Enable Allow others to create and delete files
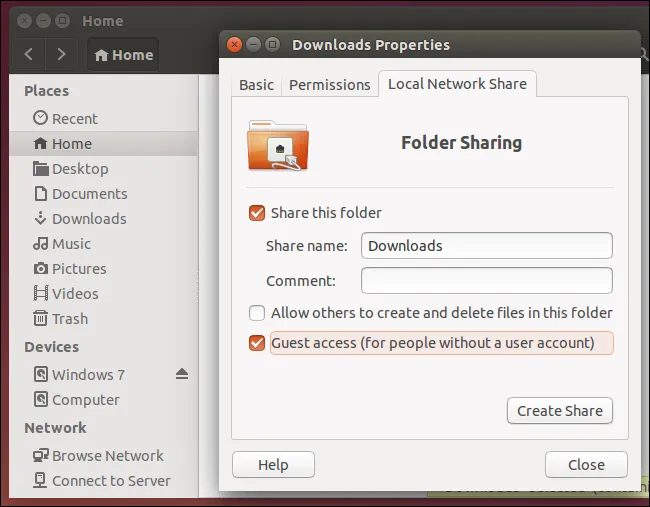Viewport: 650px width, 507px height. [x=257, y=313]
